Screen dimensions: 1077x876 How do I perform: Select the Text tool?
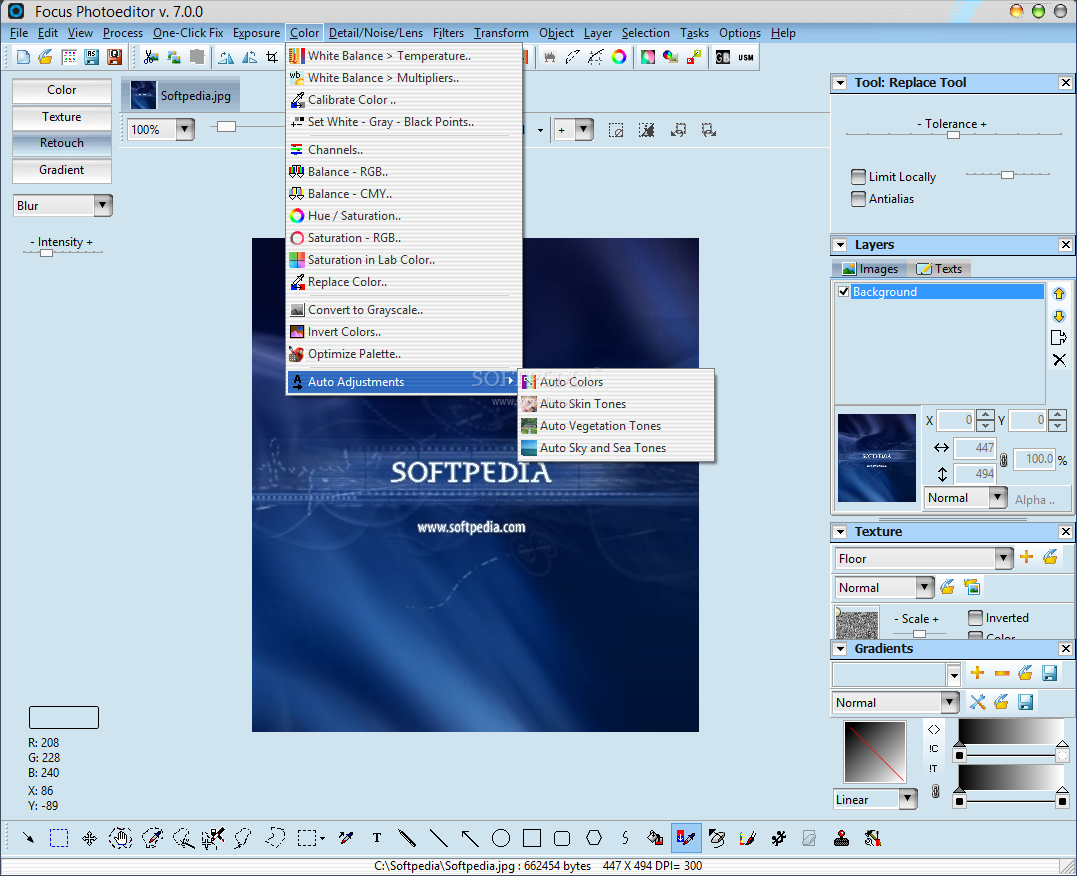coord(376,838)
